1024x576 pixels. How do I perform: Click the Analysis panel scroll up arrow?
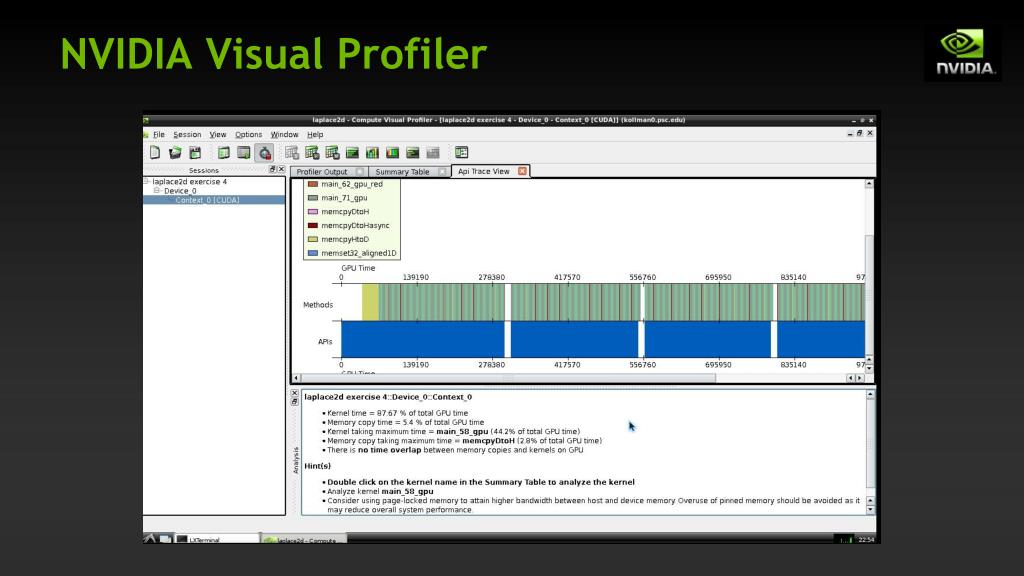tap(870, 395)
